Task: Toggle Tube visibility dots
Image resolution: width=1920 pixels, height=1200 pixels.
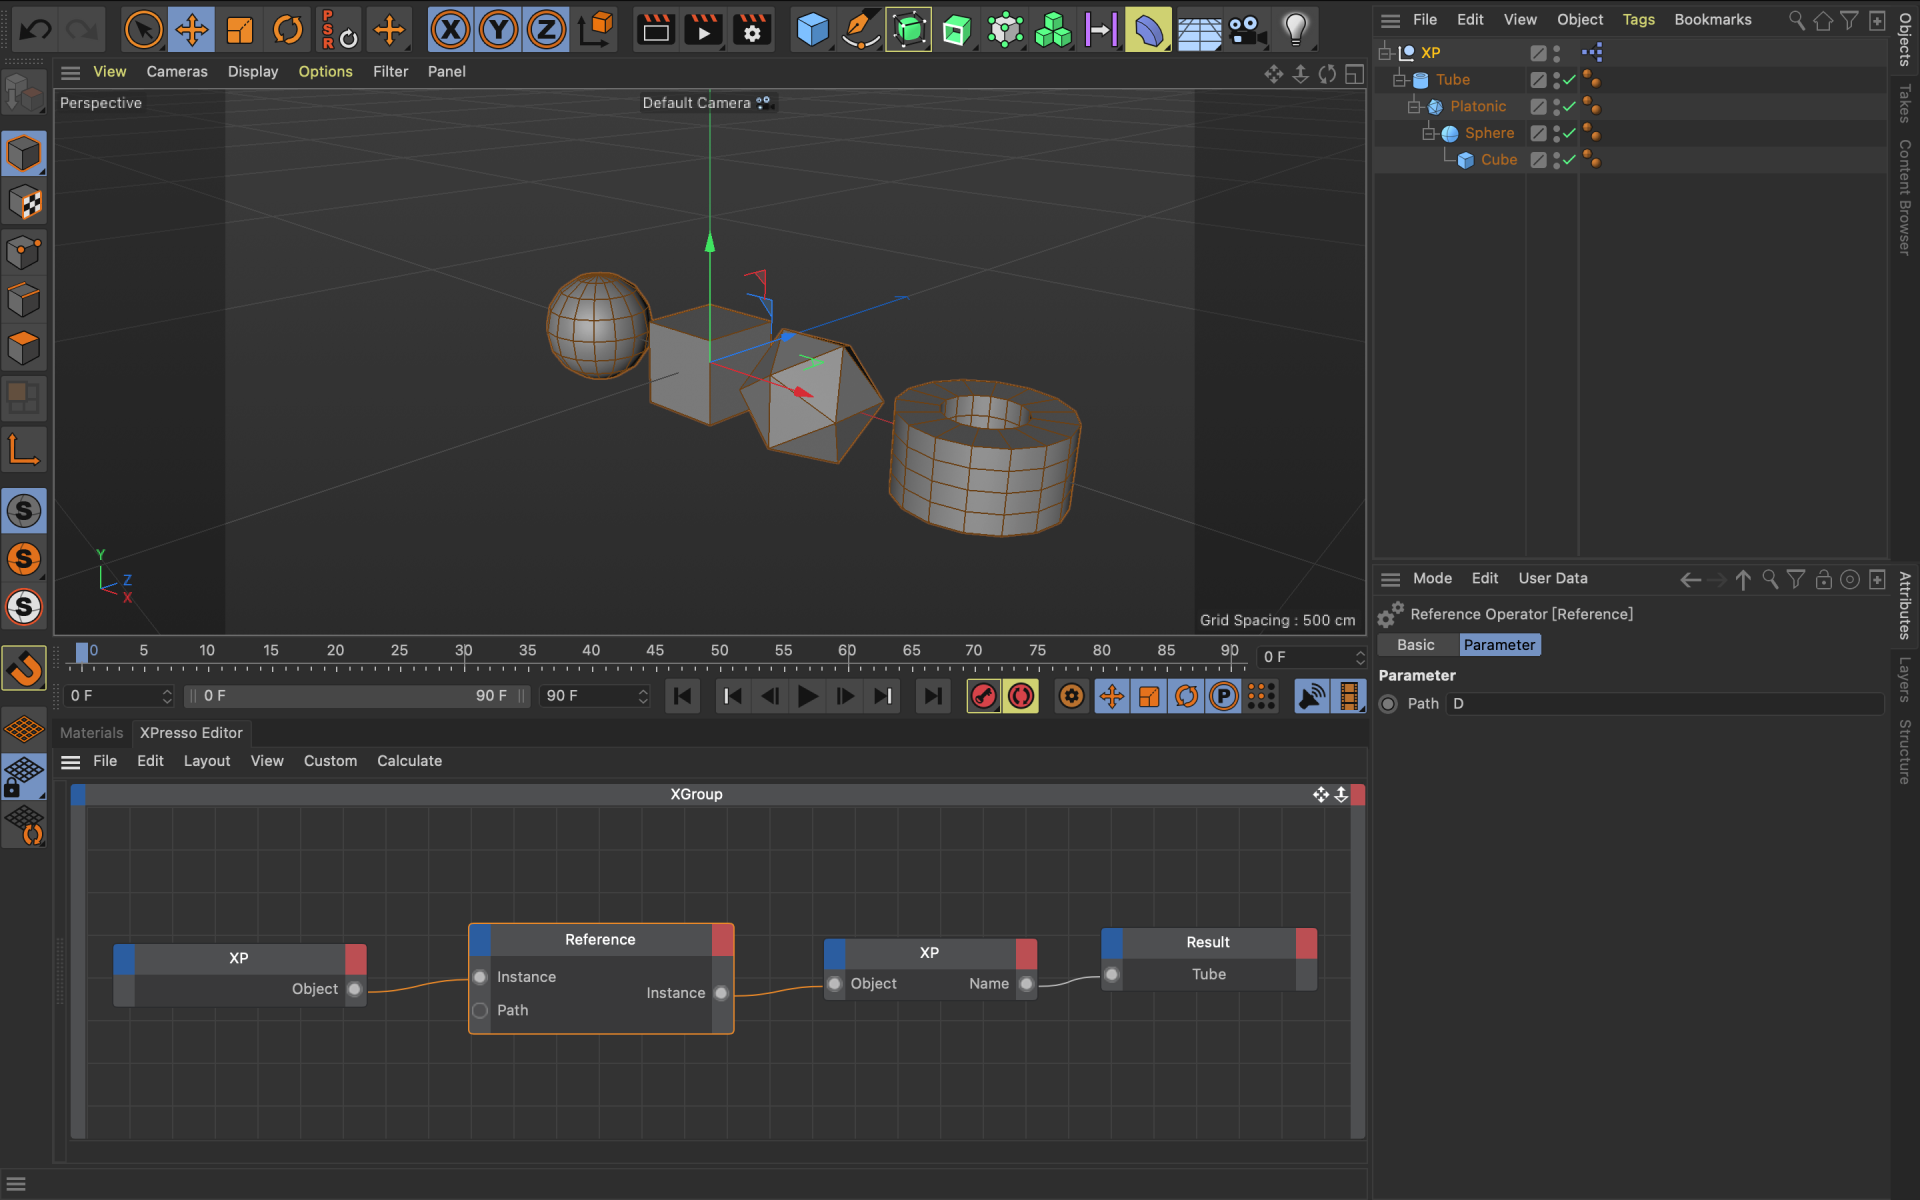Action: point(1556,80)
